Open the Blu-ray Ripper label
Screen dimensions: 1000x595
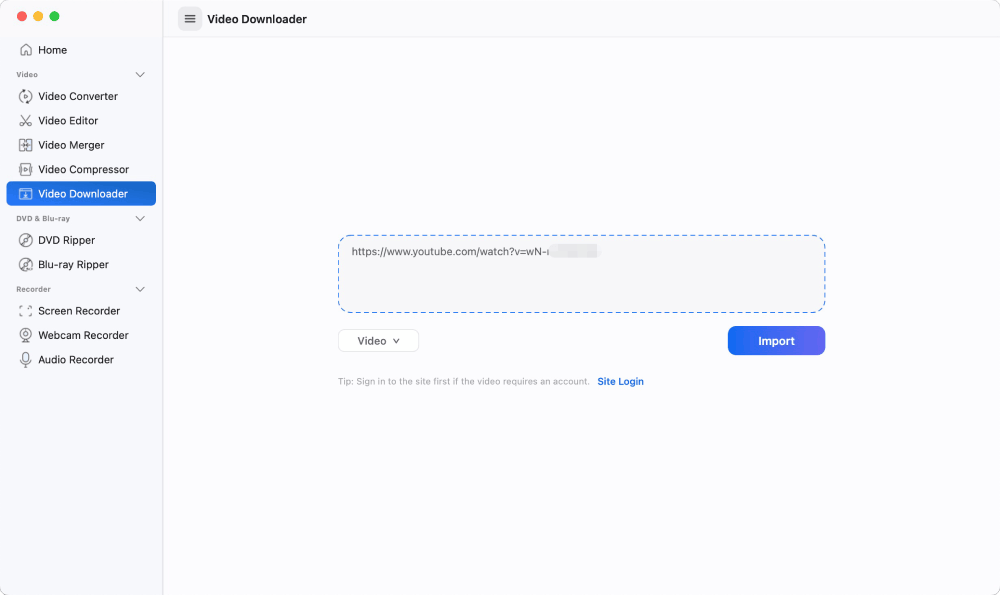(x=73, y=265)
